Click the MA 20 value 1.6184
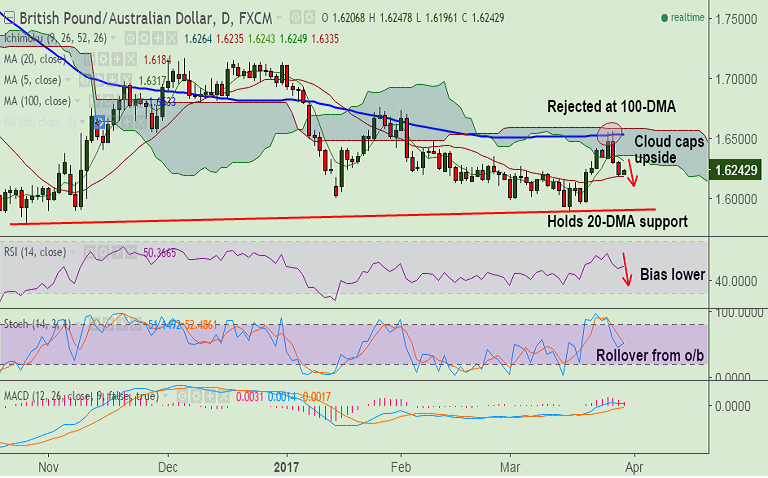The width and height of the screenshot is (768, 478). click(x=157, y=60)
